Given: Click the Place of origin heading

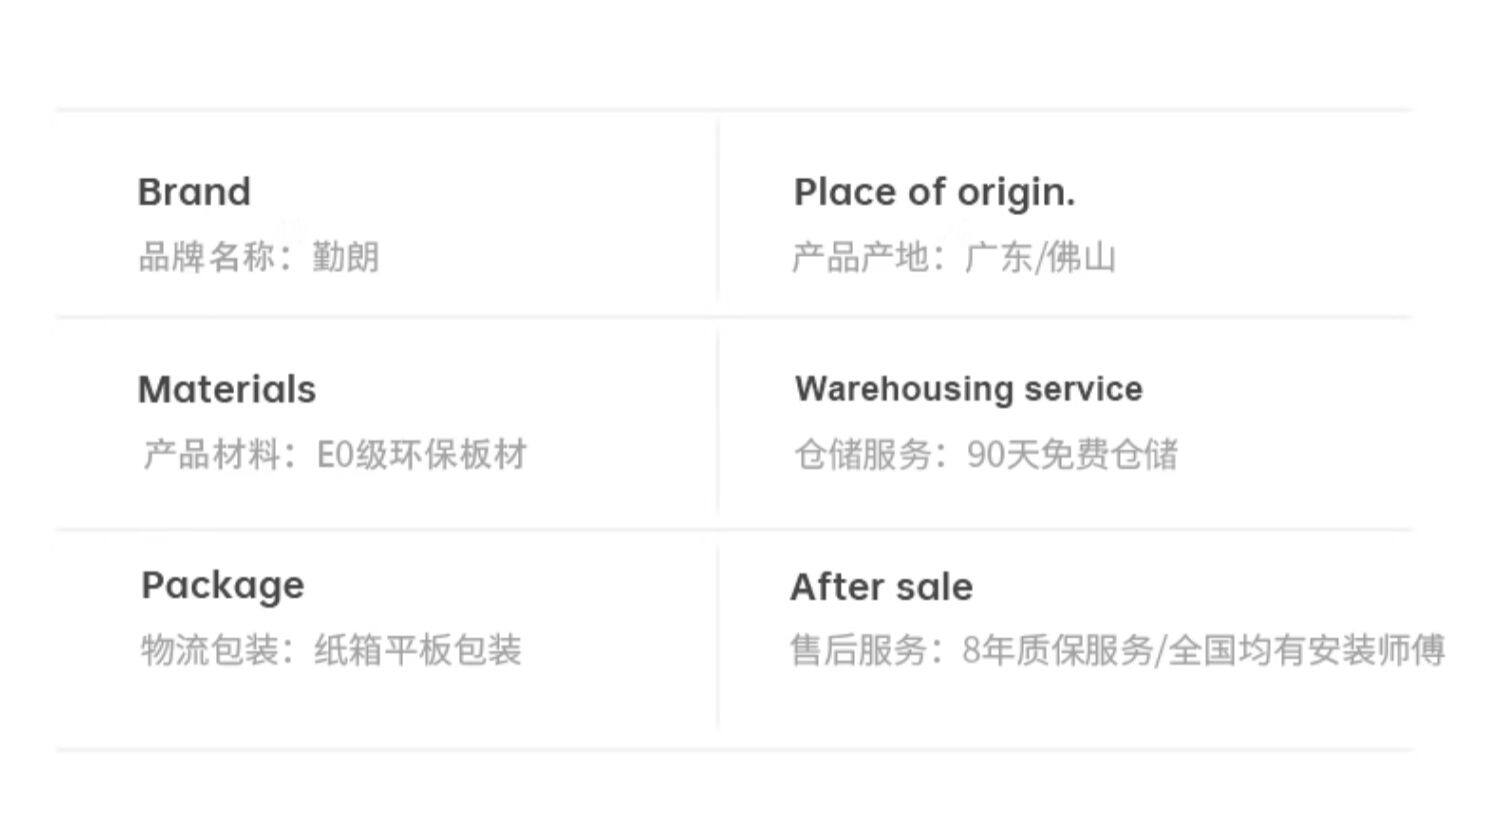Looking at the screenshot, I should coord(934,192).
